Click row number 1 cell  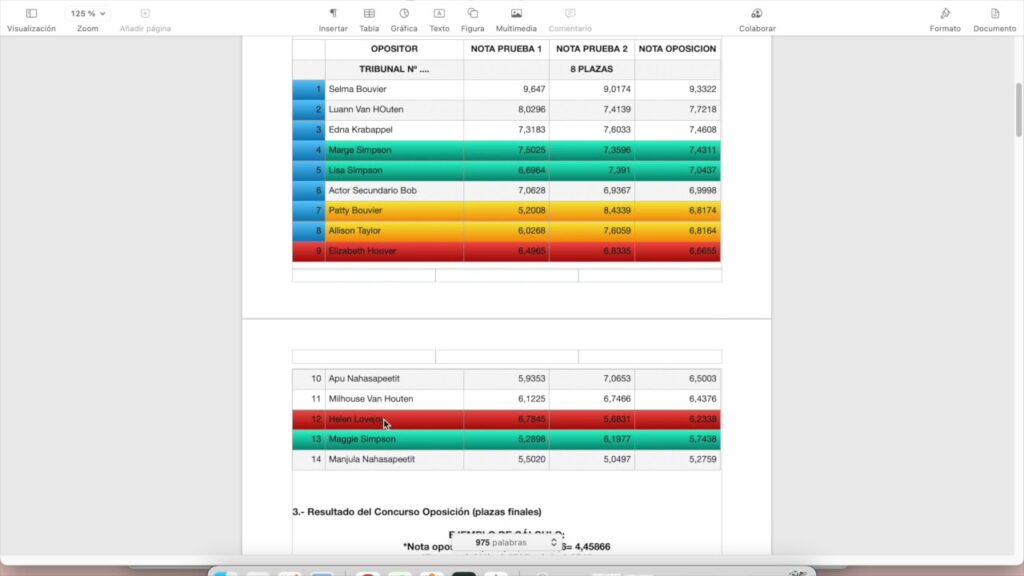[x=309, y=89]
